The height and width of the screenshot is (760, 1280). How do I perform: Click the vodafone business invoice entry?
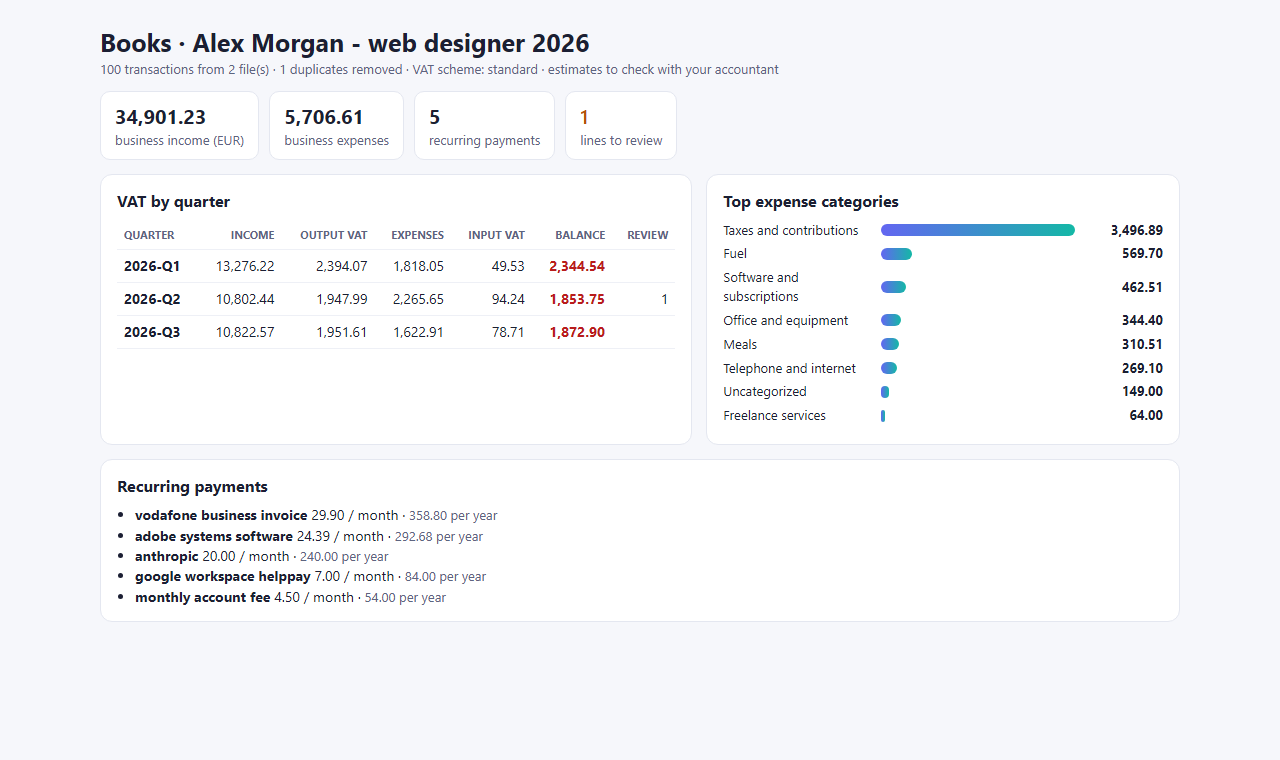[x=316, y=516]
